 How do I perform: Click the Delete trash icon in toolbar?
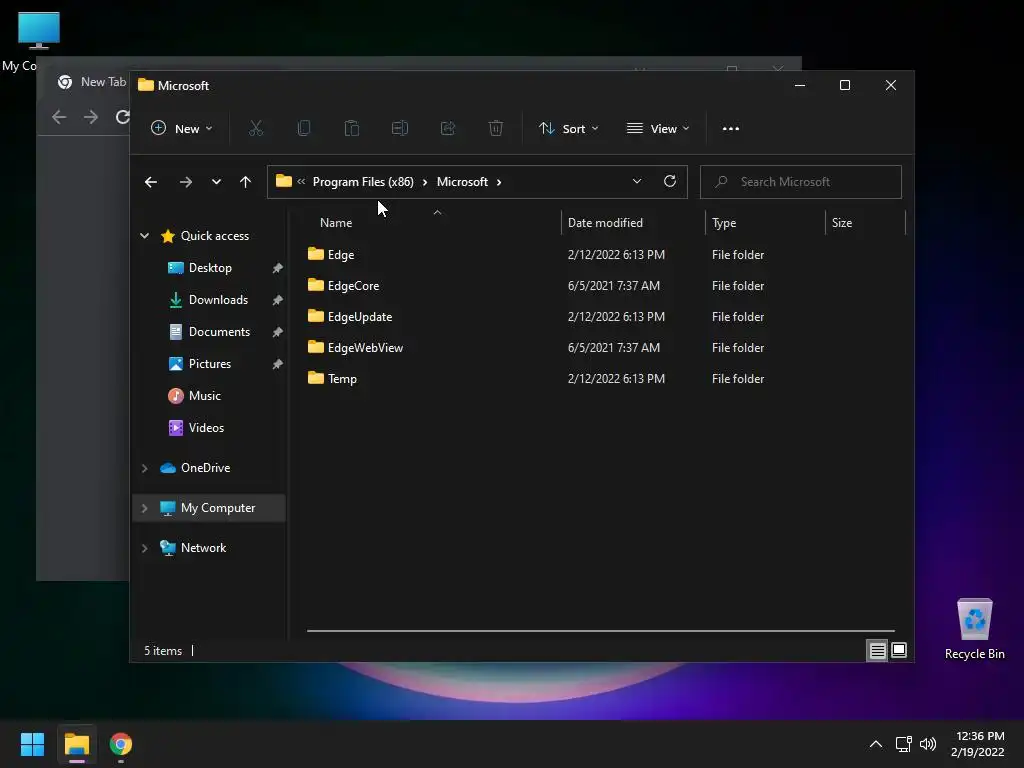[x=496, y=129]
